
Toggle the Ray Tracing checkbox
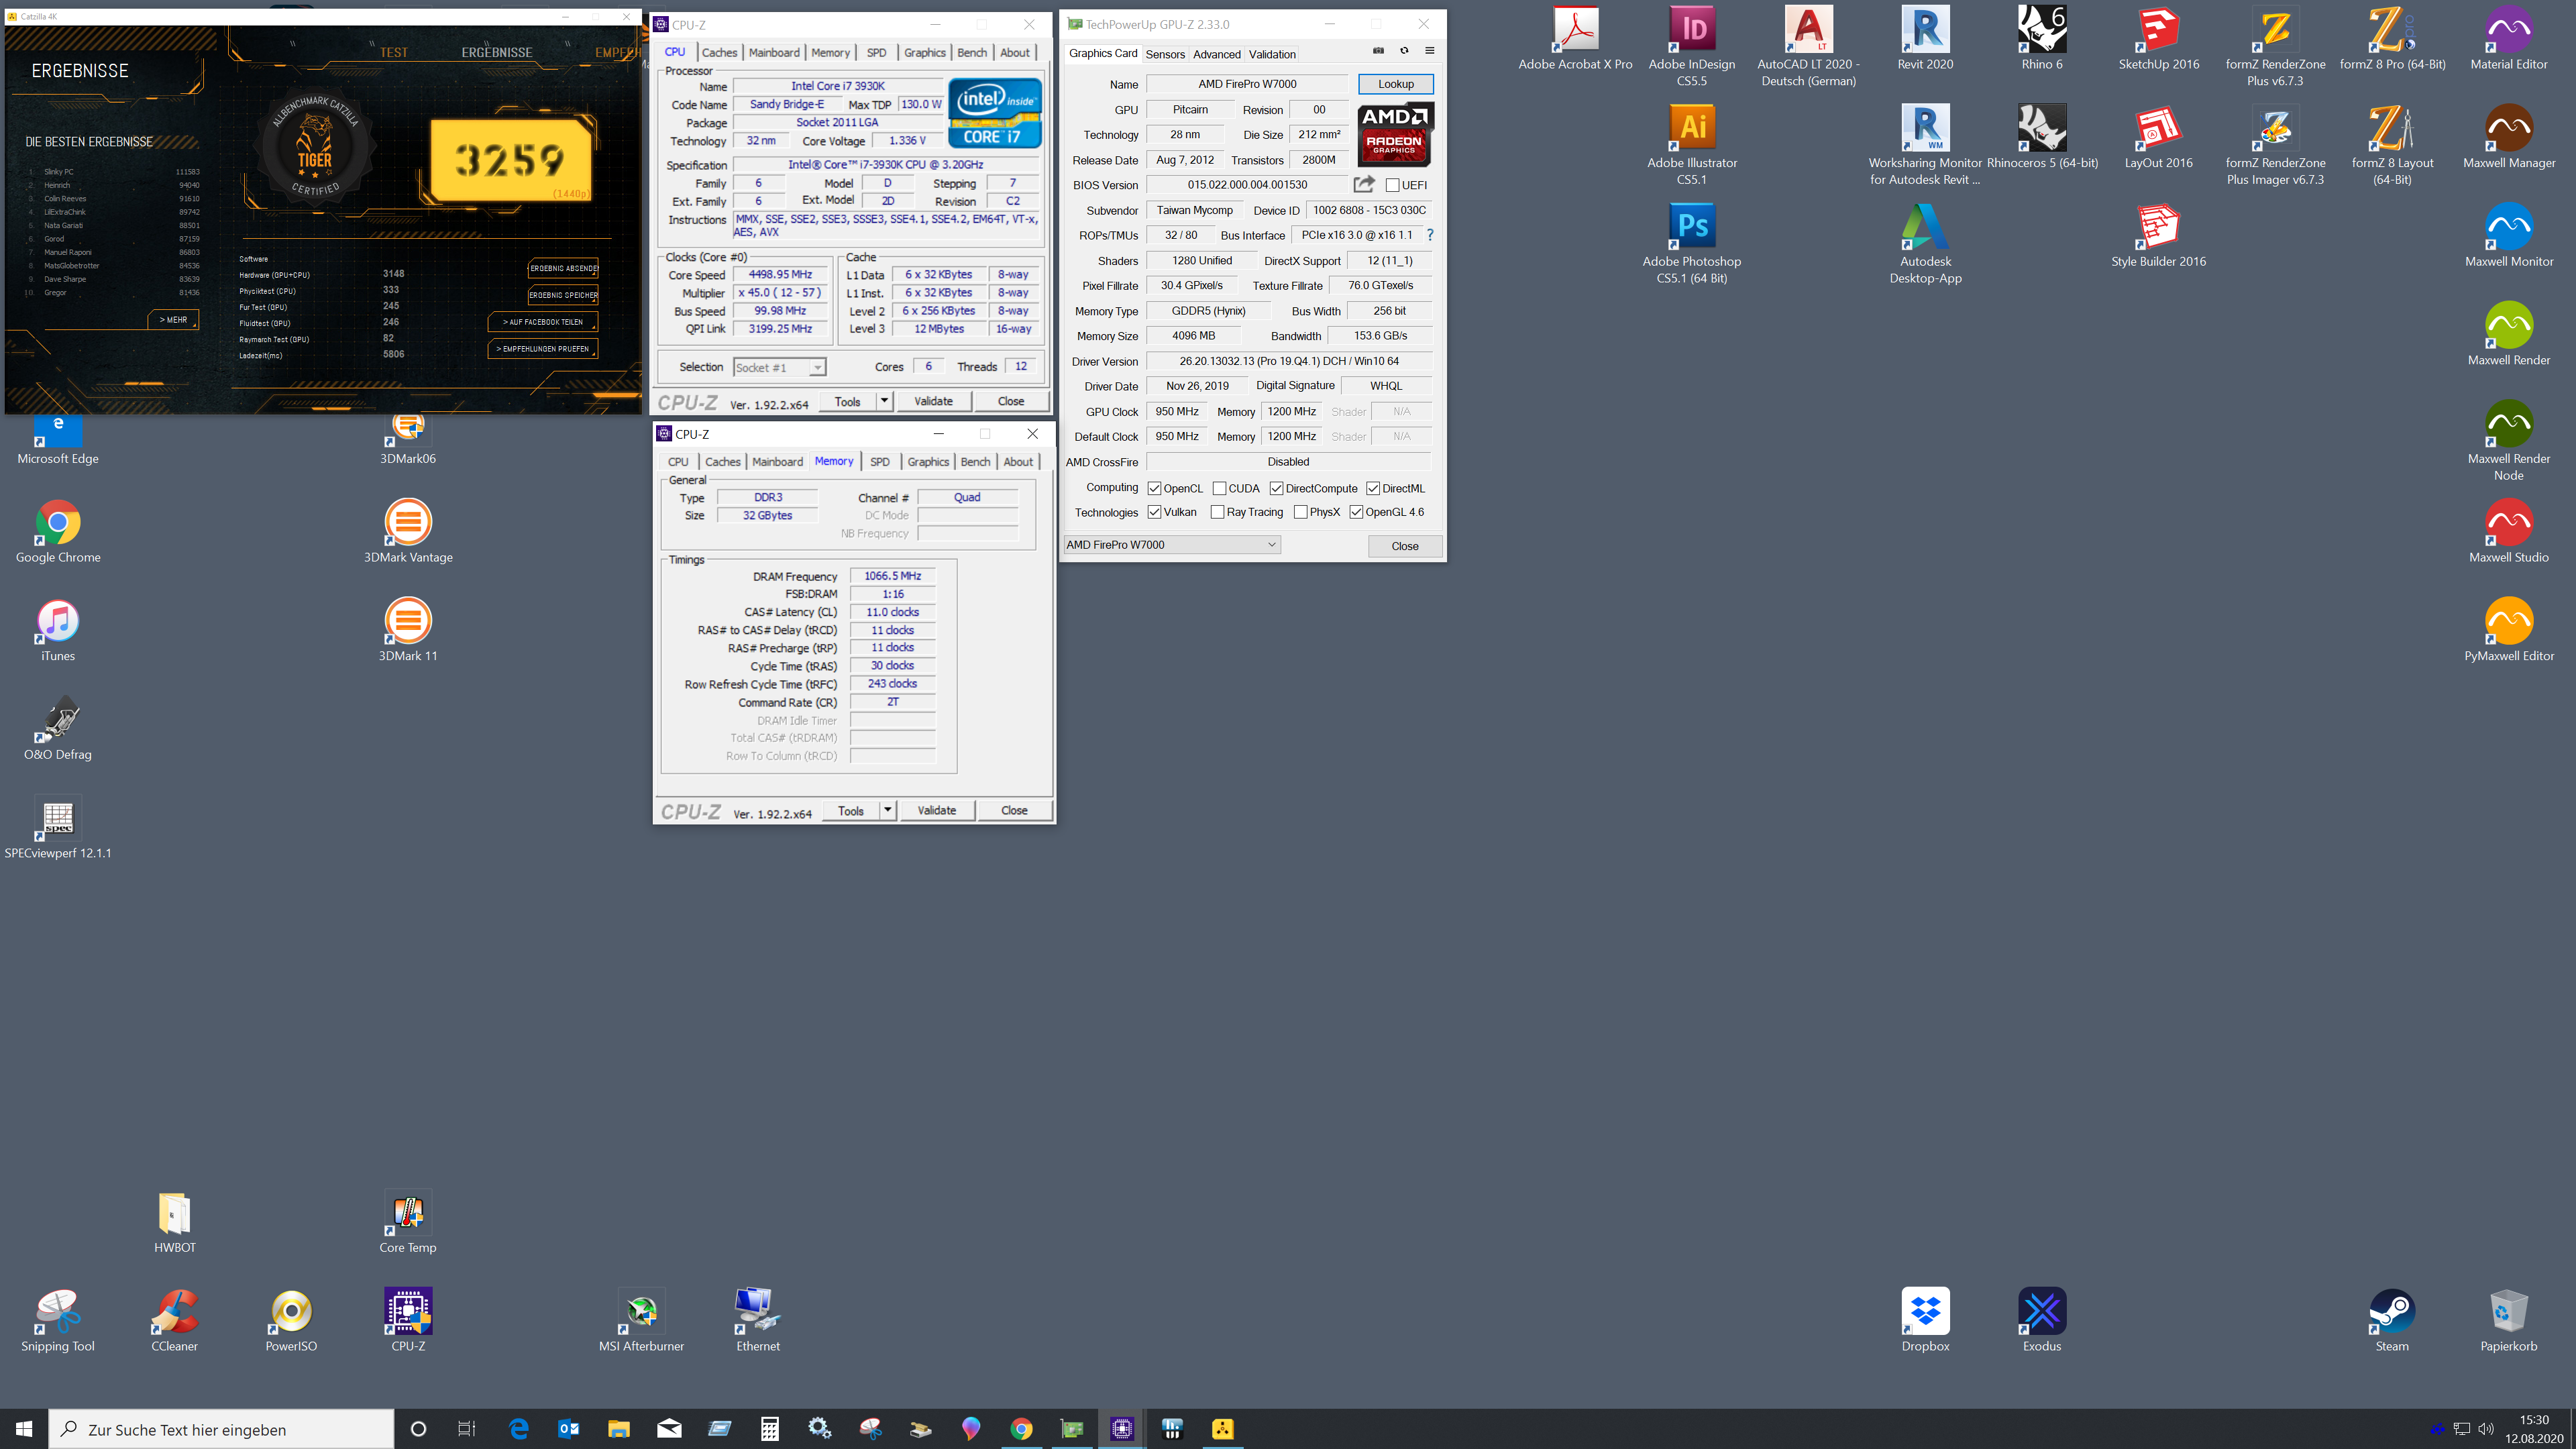[1217, 512]
